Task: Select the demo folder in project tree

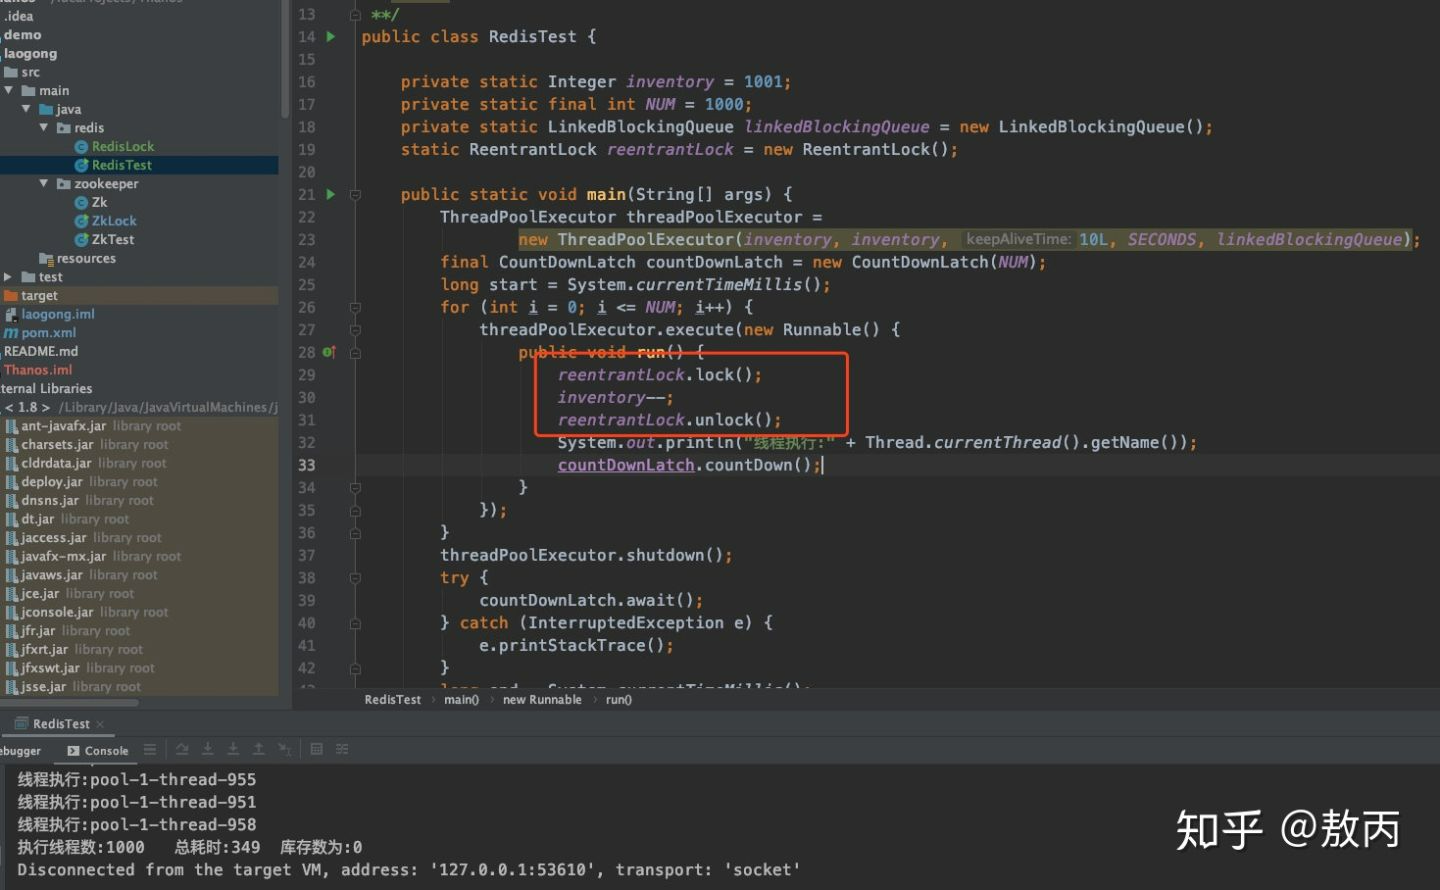Action: coord(23,35)
